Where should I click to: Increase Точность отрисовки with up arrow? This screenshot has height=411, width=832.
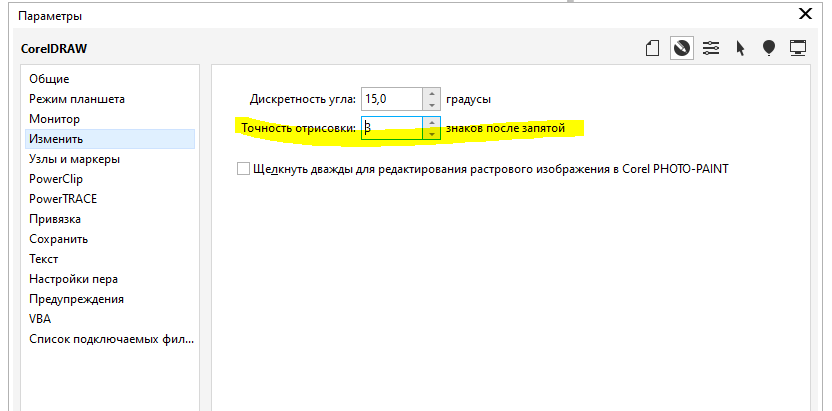[431, 123]
